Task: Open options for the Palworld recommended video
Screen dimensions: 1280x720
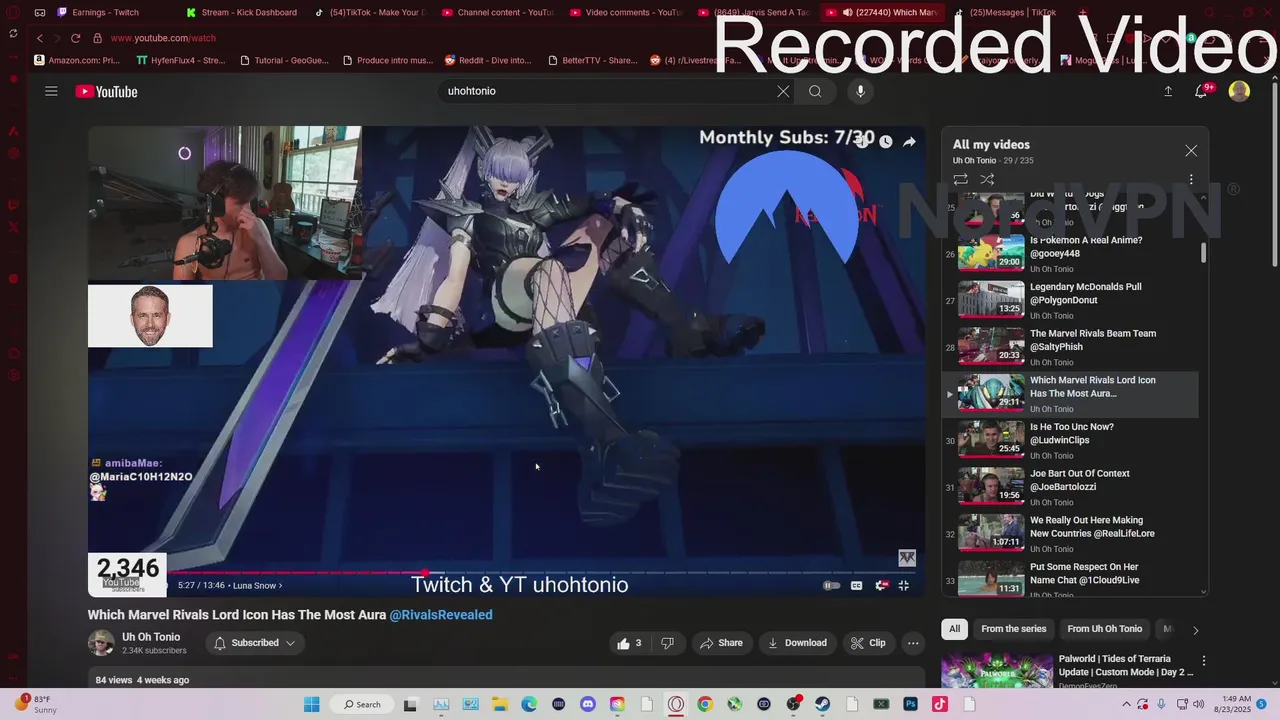Action: [x=1204, y=661]
